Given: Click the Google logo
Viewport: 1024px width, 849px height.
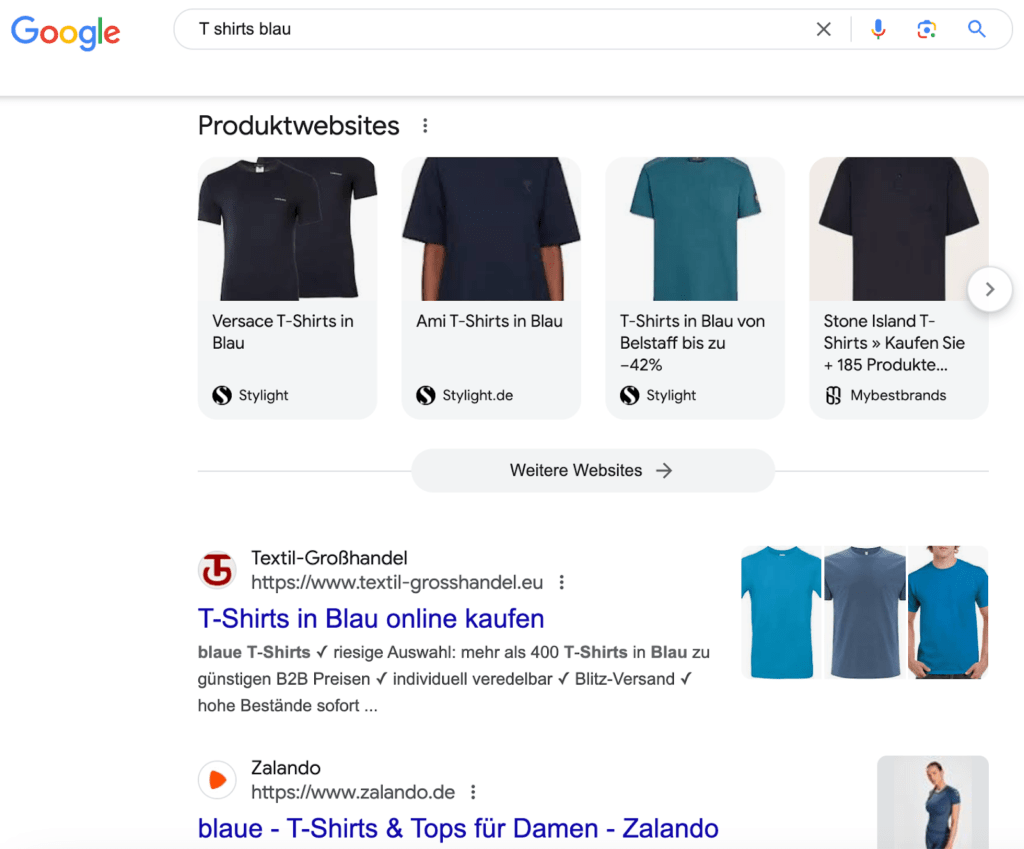Looking at the screenshot, I should (x=66, y=31).
